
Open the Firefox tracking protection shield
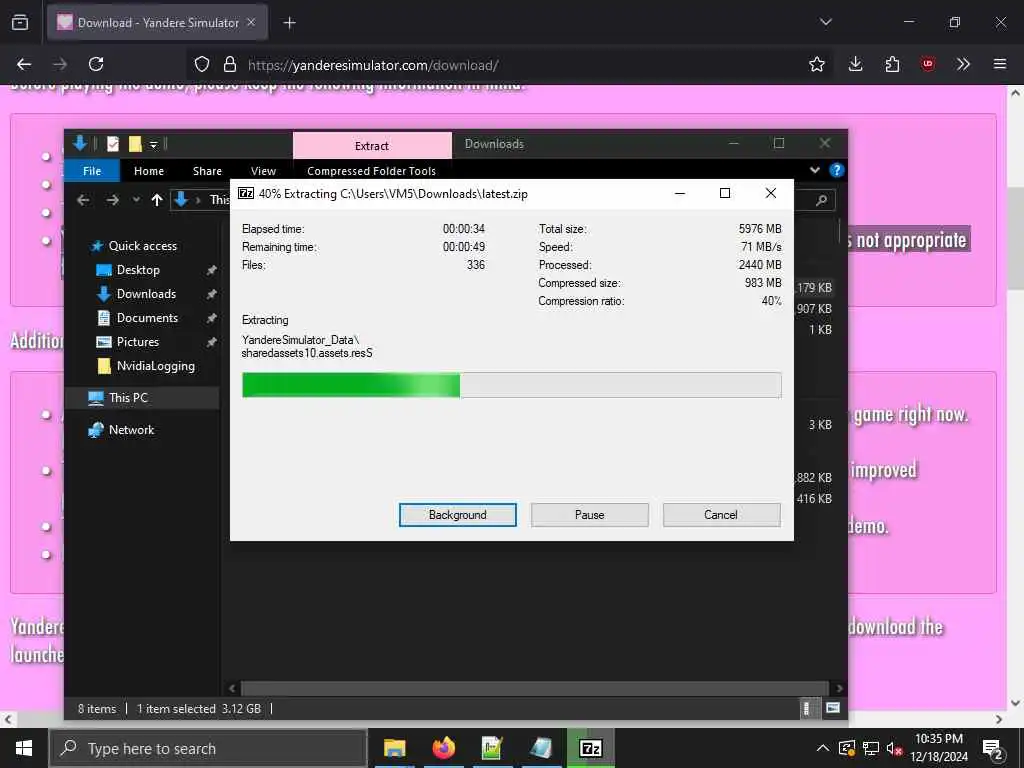tap(202, 64)
